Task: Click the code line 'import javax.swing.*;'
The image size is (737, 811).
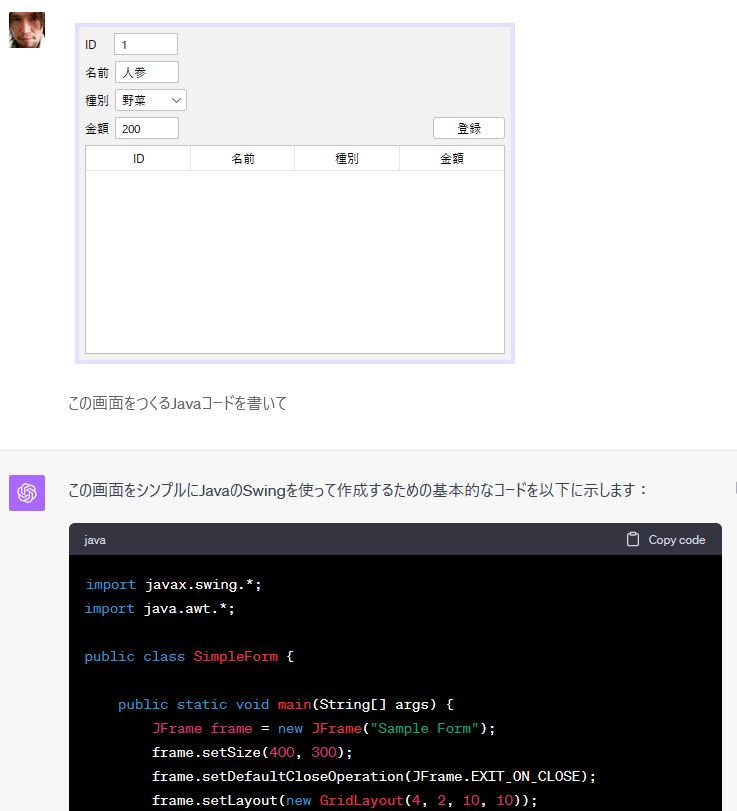Action: coord(174,585)
